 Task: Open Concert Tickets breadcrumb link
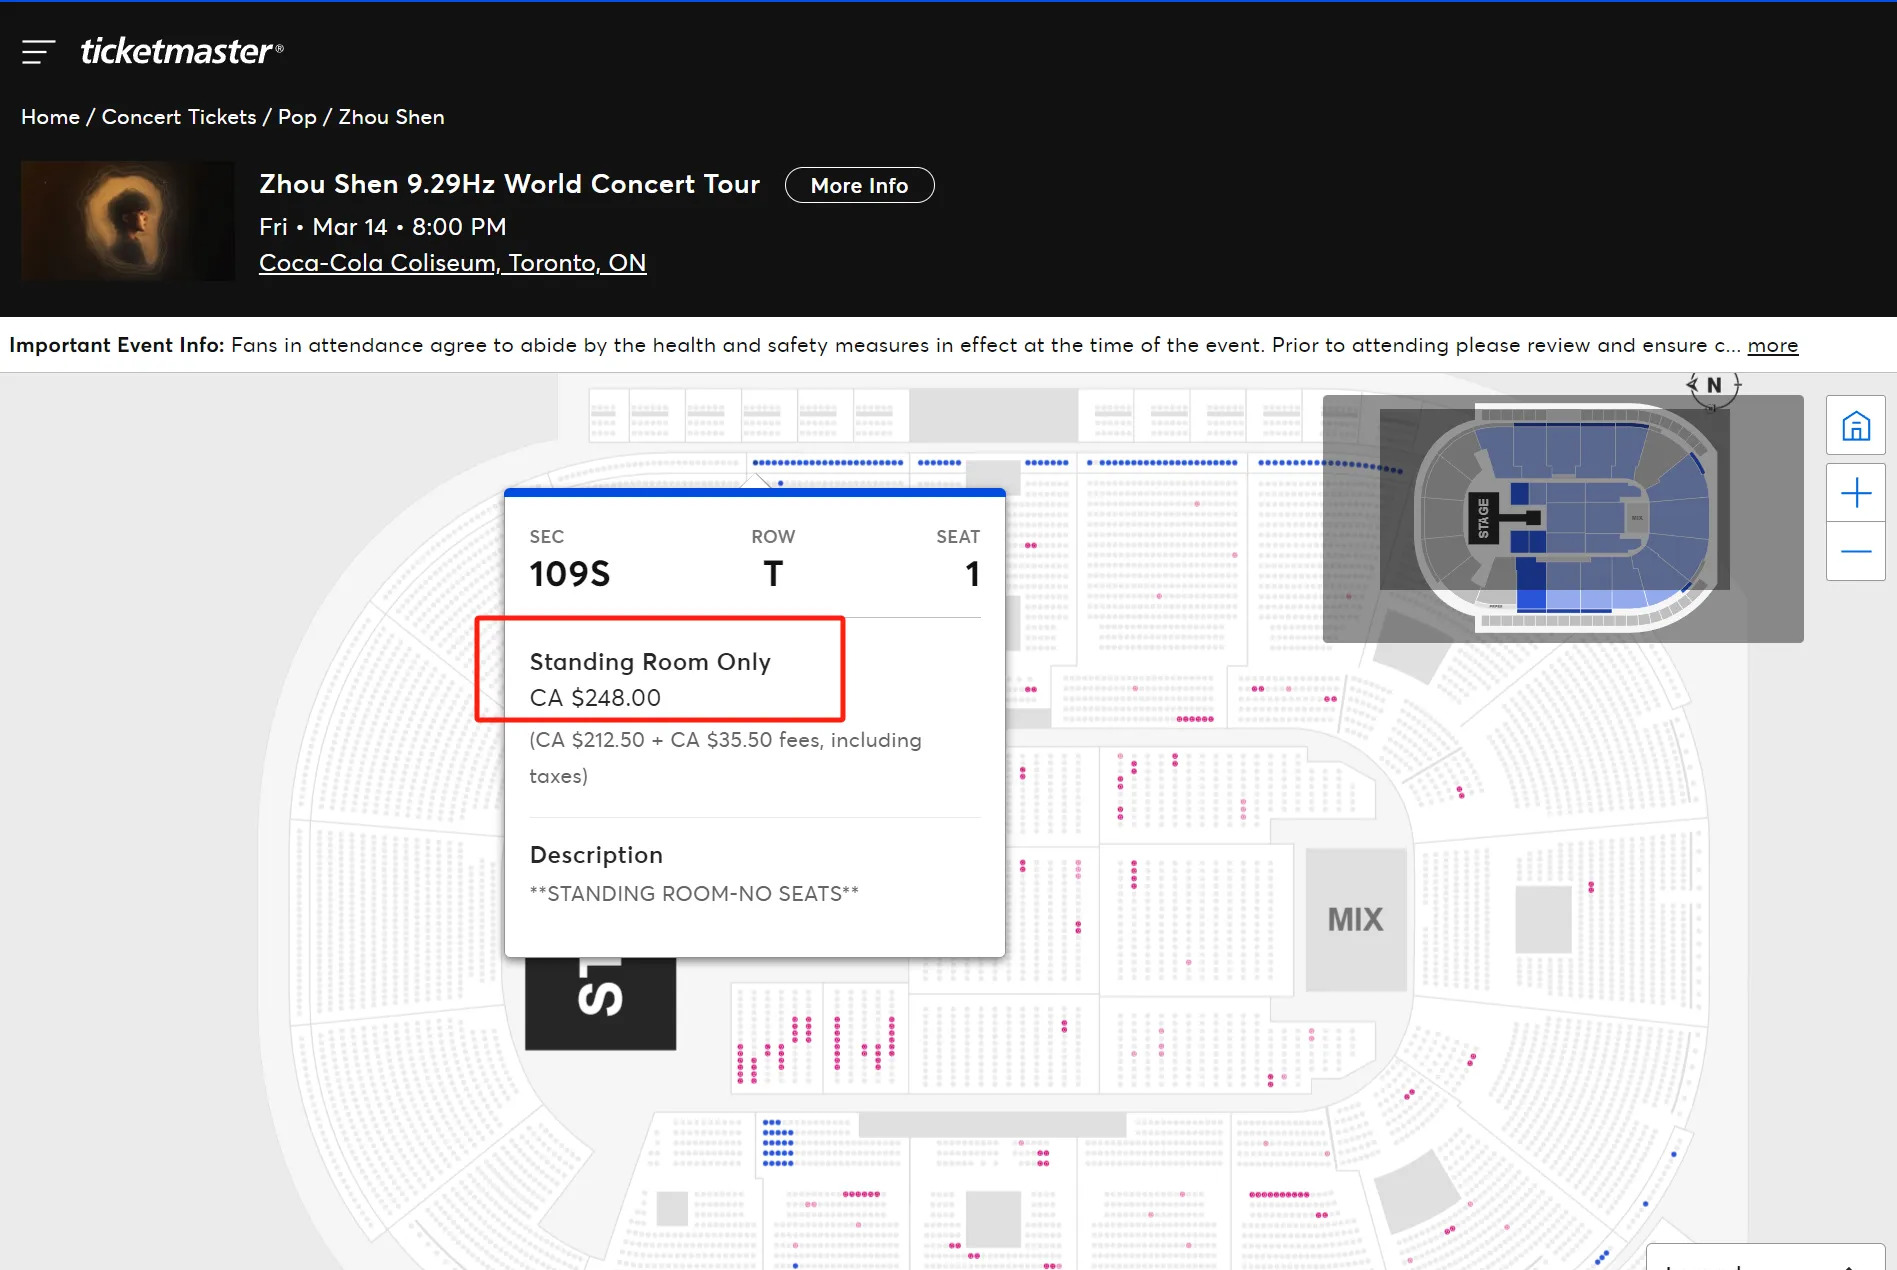tap(179, 117)
